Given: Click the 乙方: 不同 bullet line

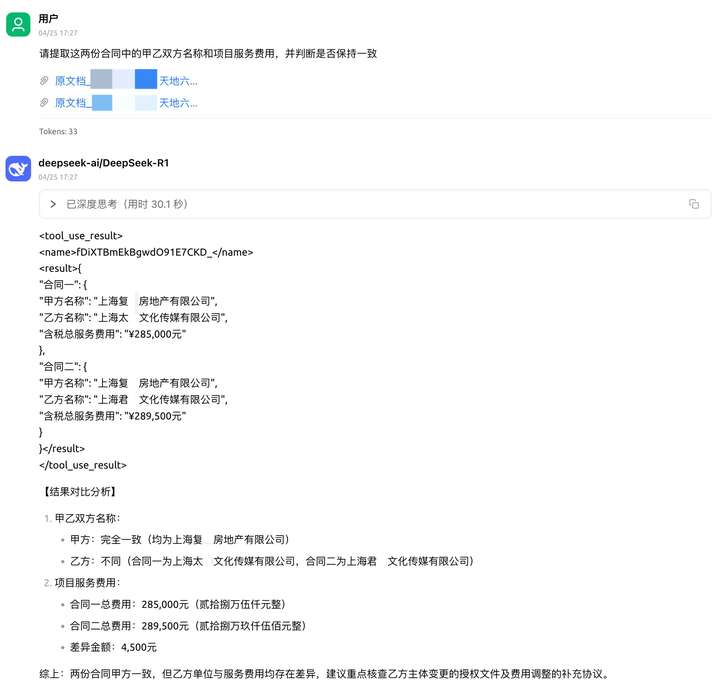Looking at the screenshot, I should click(272, 561).
